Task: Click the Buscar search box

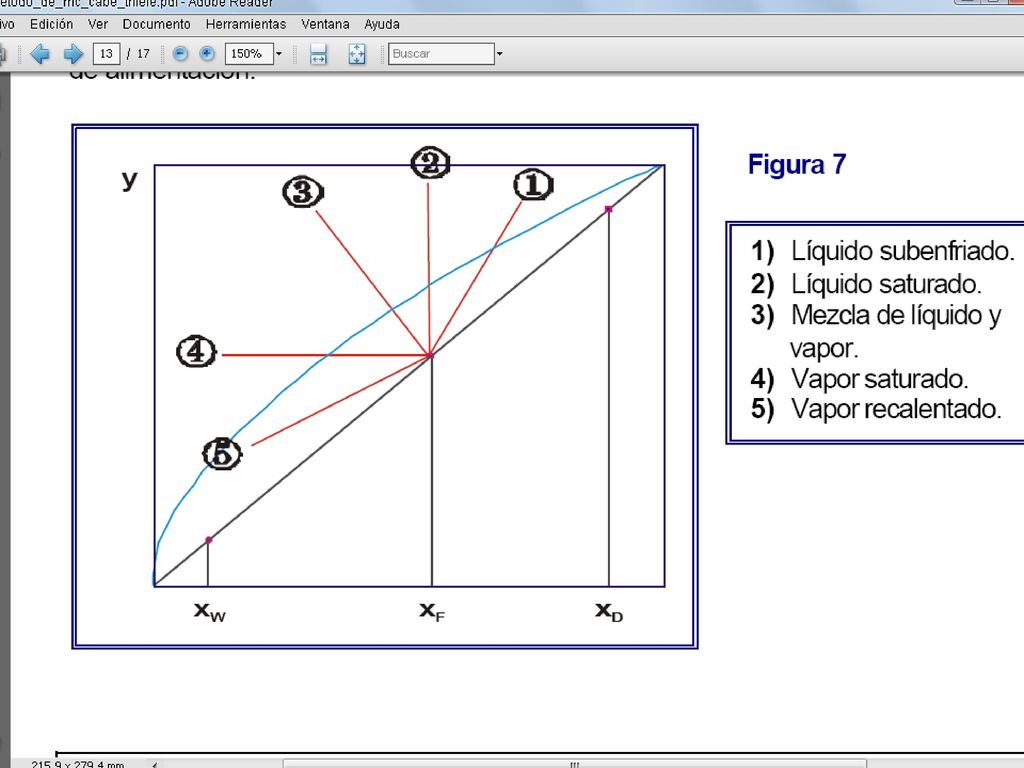Action: click(x=441, y=54)
